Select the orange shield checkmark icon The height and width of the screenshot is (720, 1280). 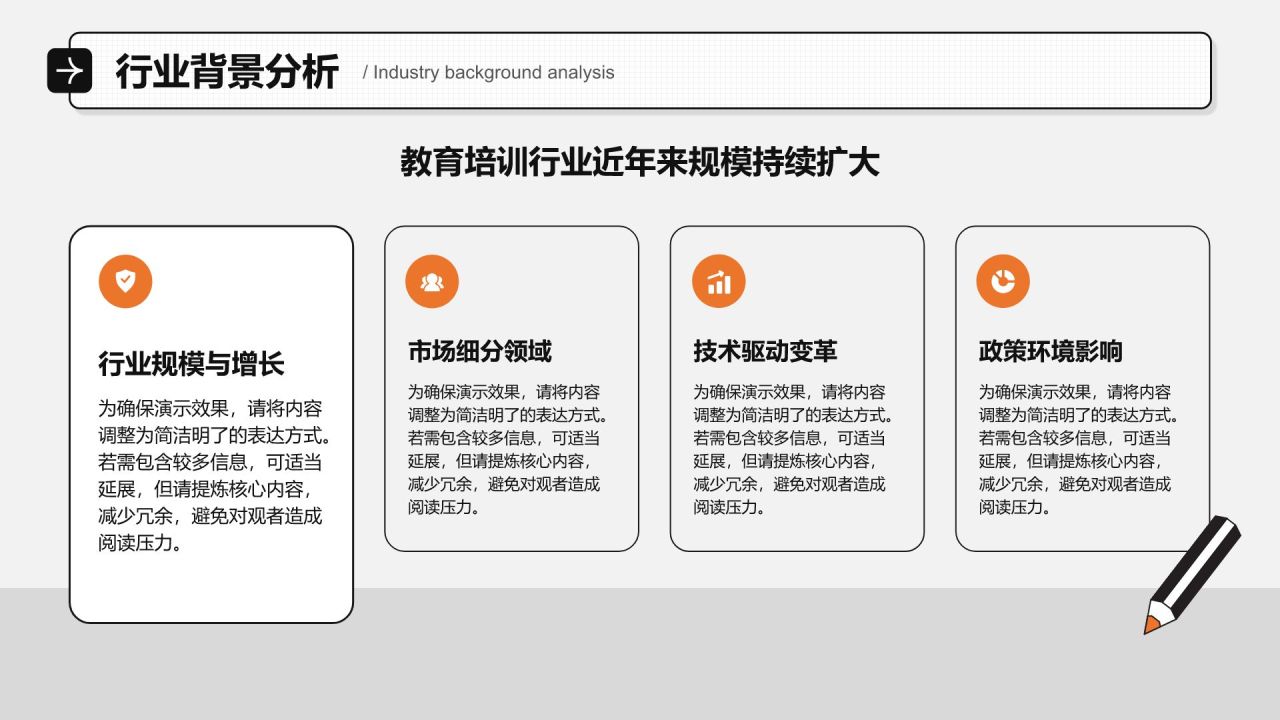point(125,281)
